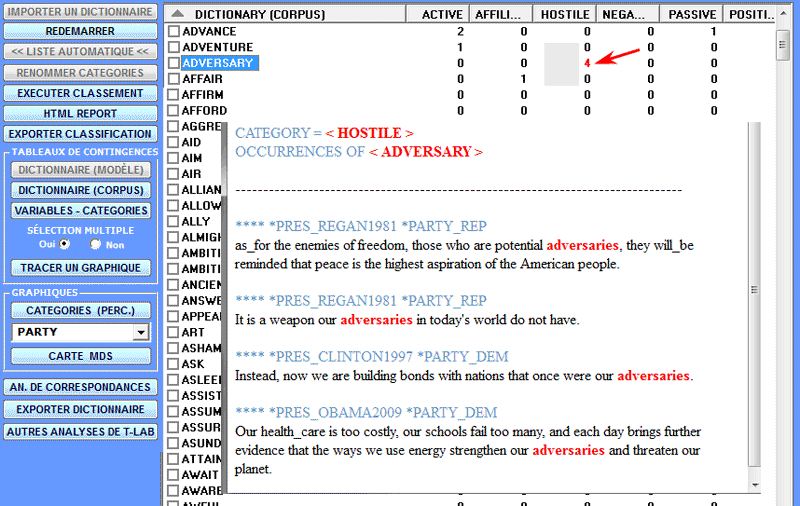Open VARIABLES - CATEGORIES table
This screenshot has width=800, height=506.
pyautogui.click(x=81, y=210)
